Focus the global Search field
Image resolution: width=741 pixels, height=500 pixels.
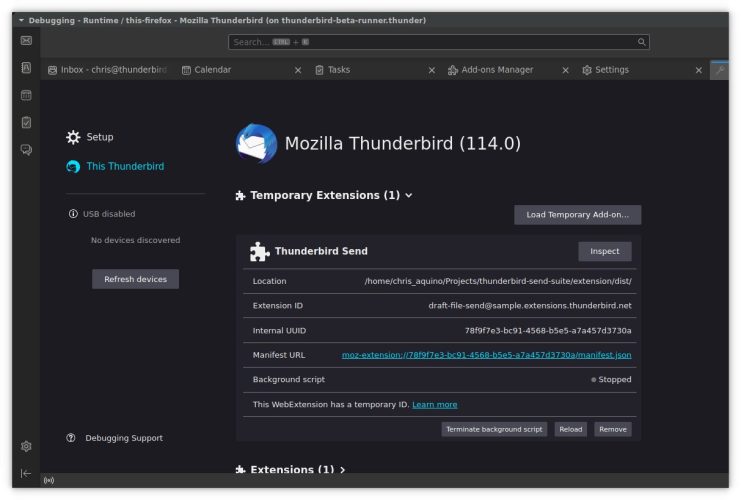439,42
